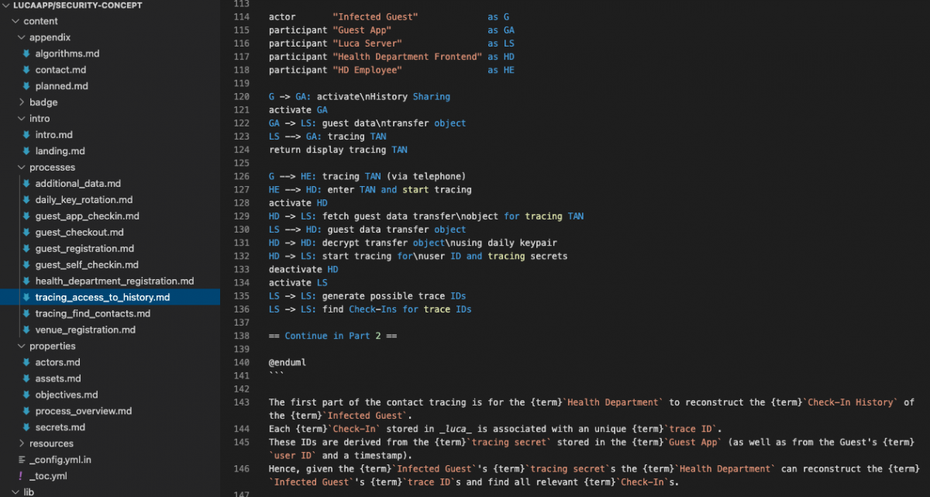Open objectives.md file
Viewport: 930px width, 497px height.
click(66, 395)
